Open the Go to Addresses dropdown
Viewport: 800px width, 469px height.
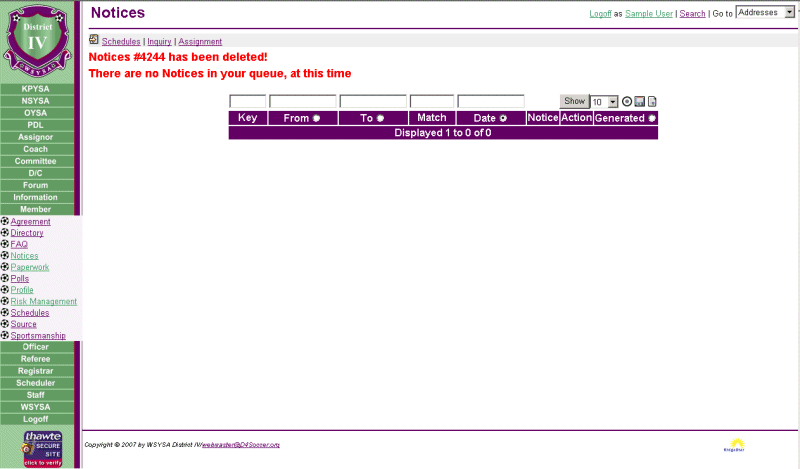coord(765,12)
